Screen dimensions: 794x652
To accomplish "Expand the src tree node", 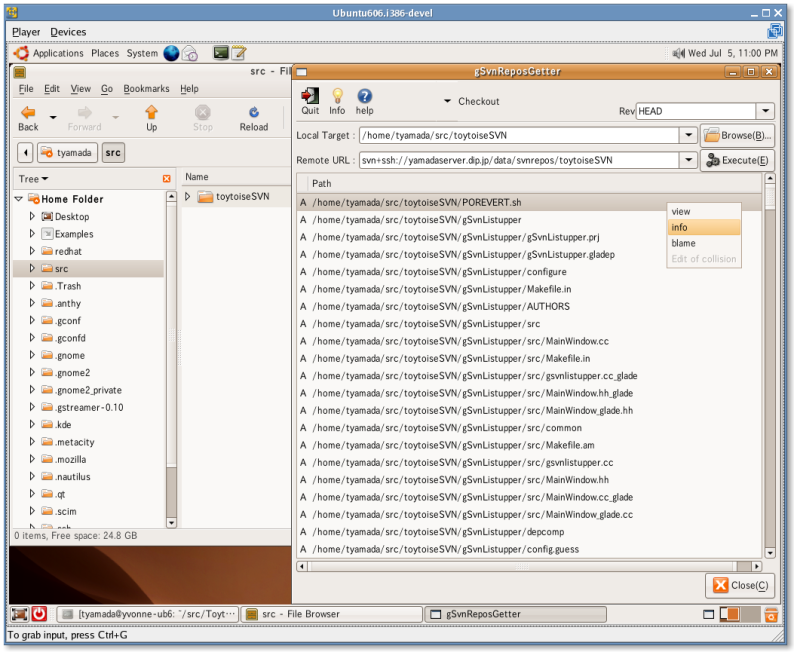I will pos(32,268).
